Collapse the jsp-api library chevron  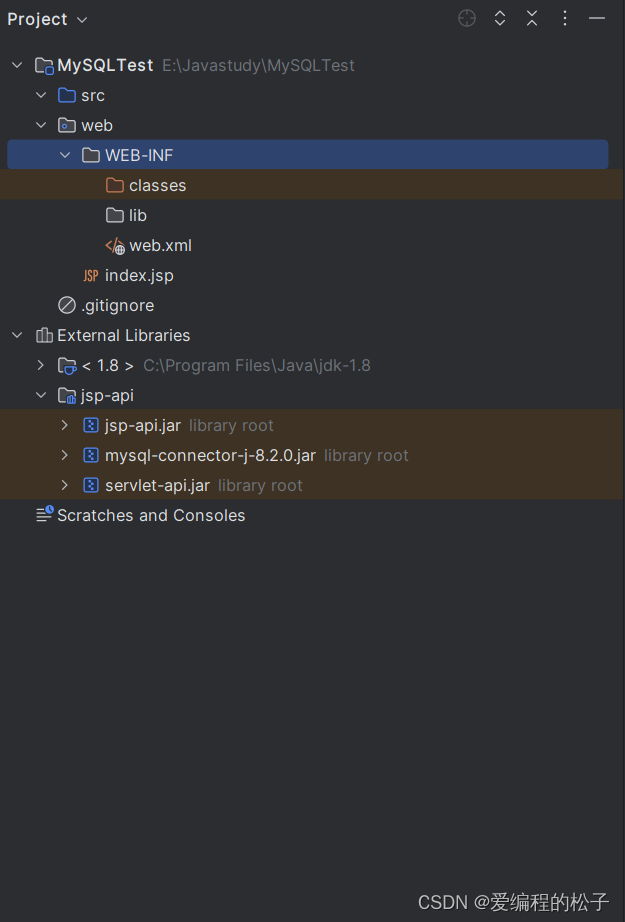click(x=41, y=395)
